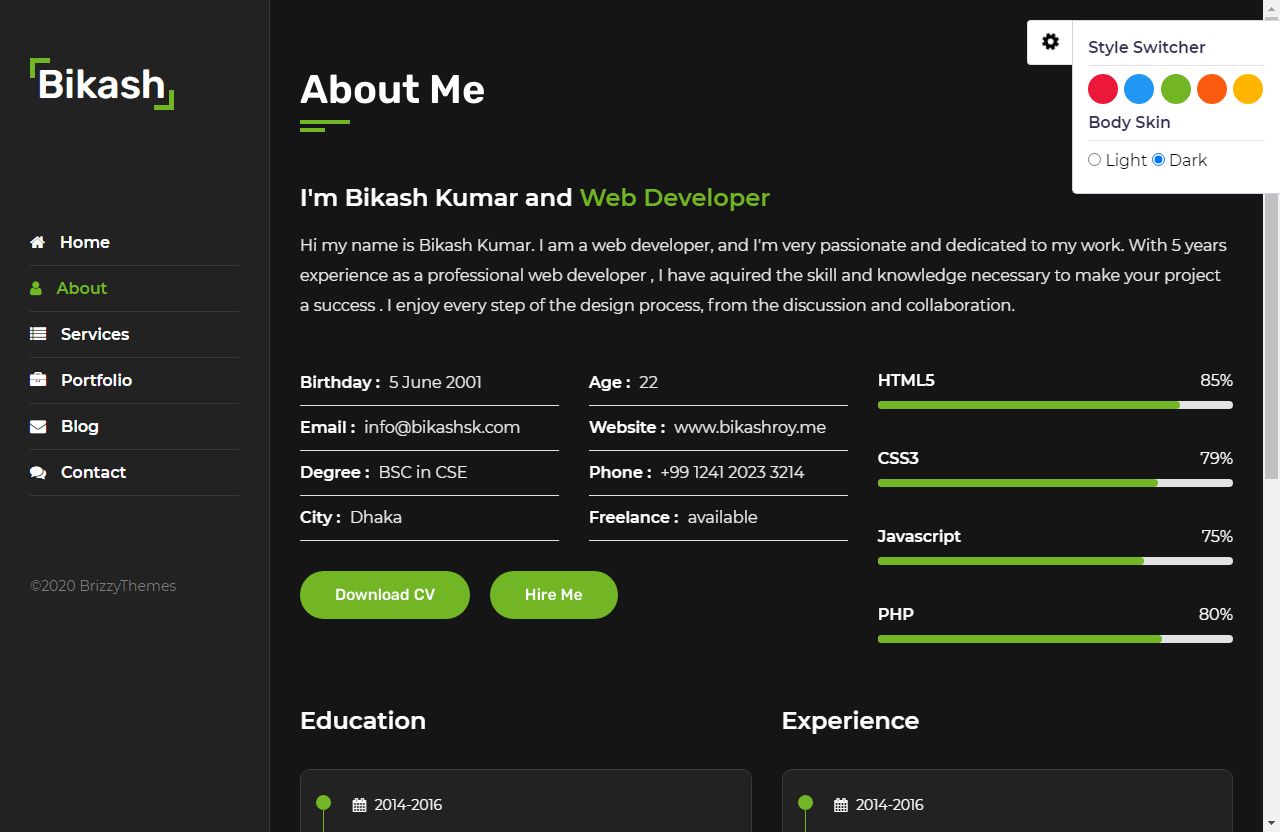
Task: Click the About person icon
Action: [x=36, y=288]
